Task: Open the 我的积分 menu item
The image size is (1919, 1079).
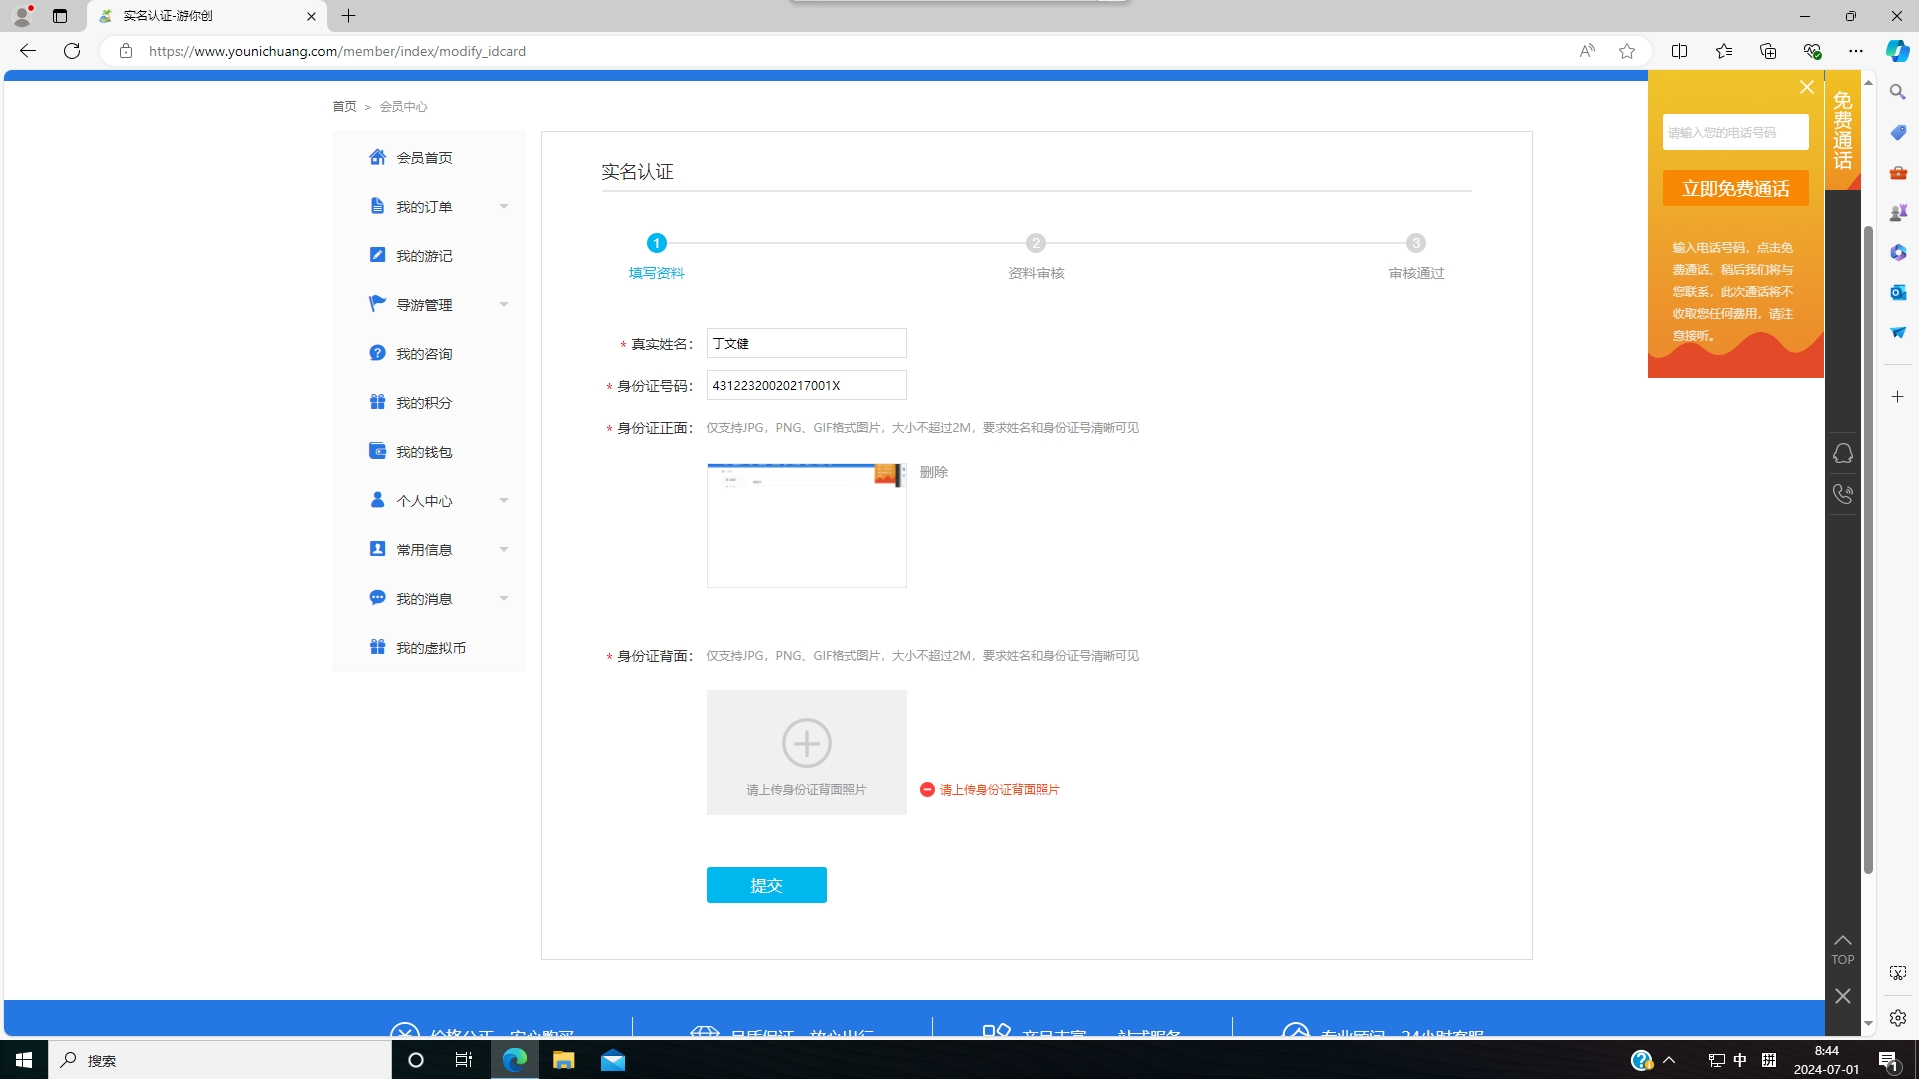Action: click(423, 403)
